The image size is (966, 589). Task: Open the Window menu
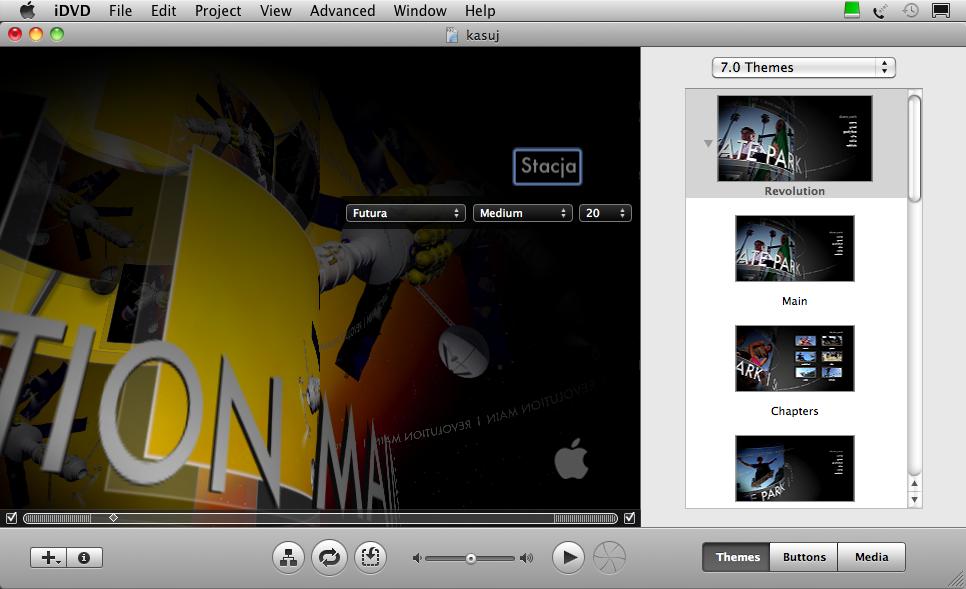click(x=420, y=10)
